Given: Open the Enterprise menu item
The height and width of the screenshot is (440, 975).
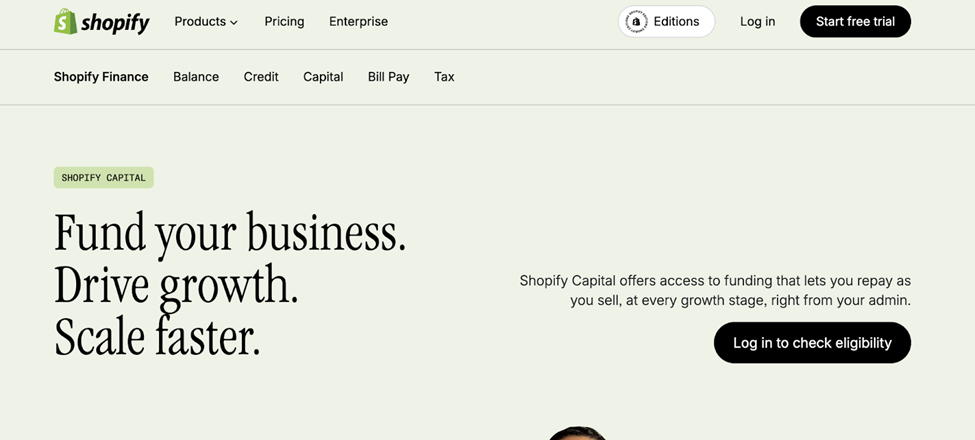Looking at the screenshot, I should [358, 21].
